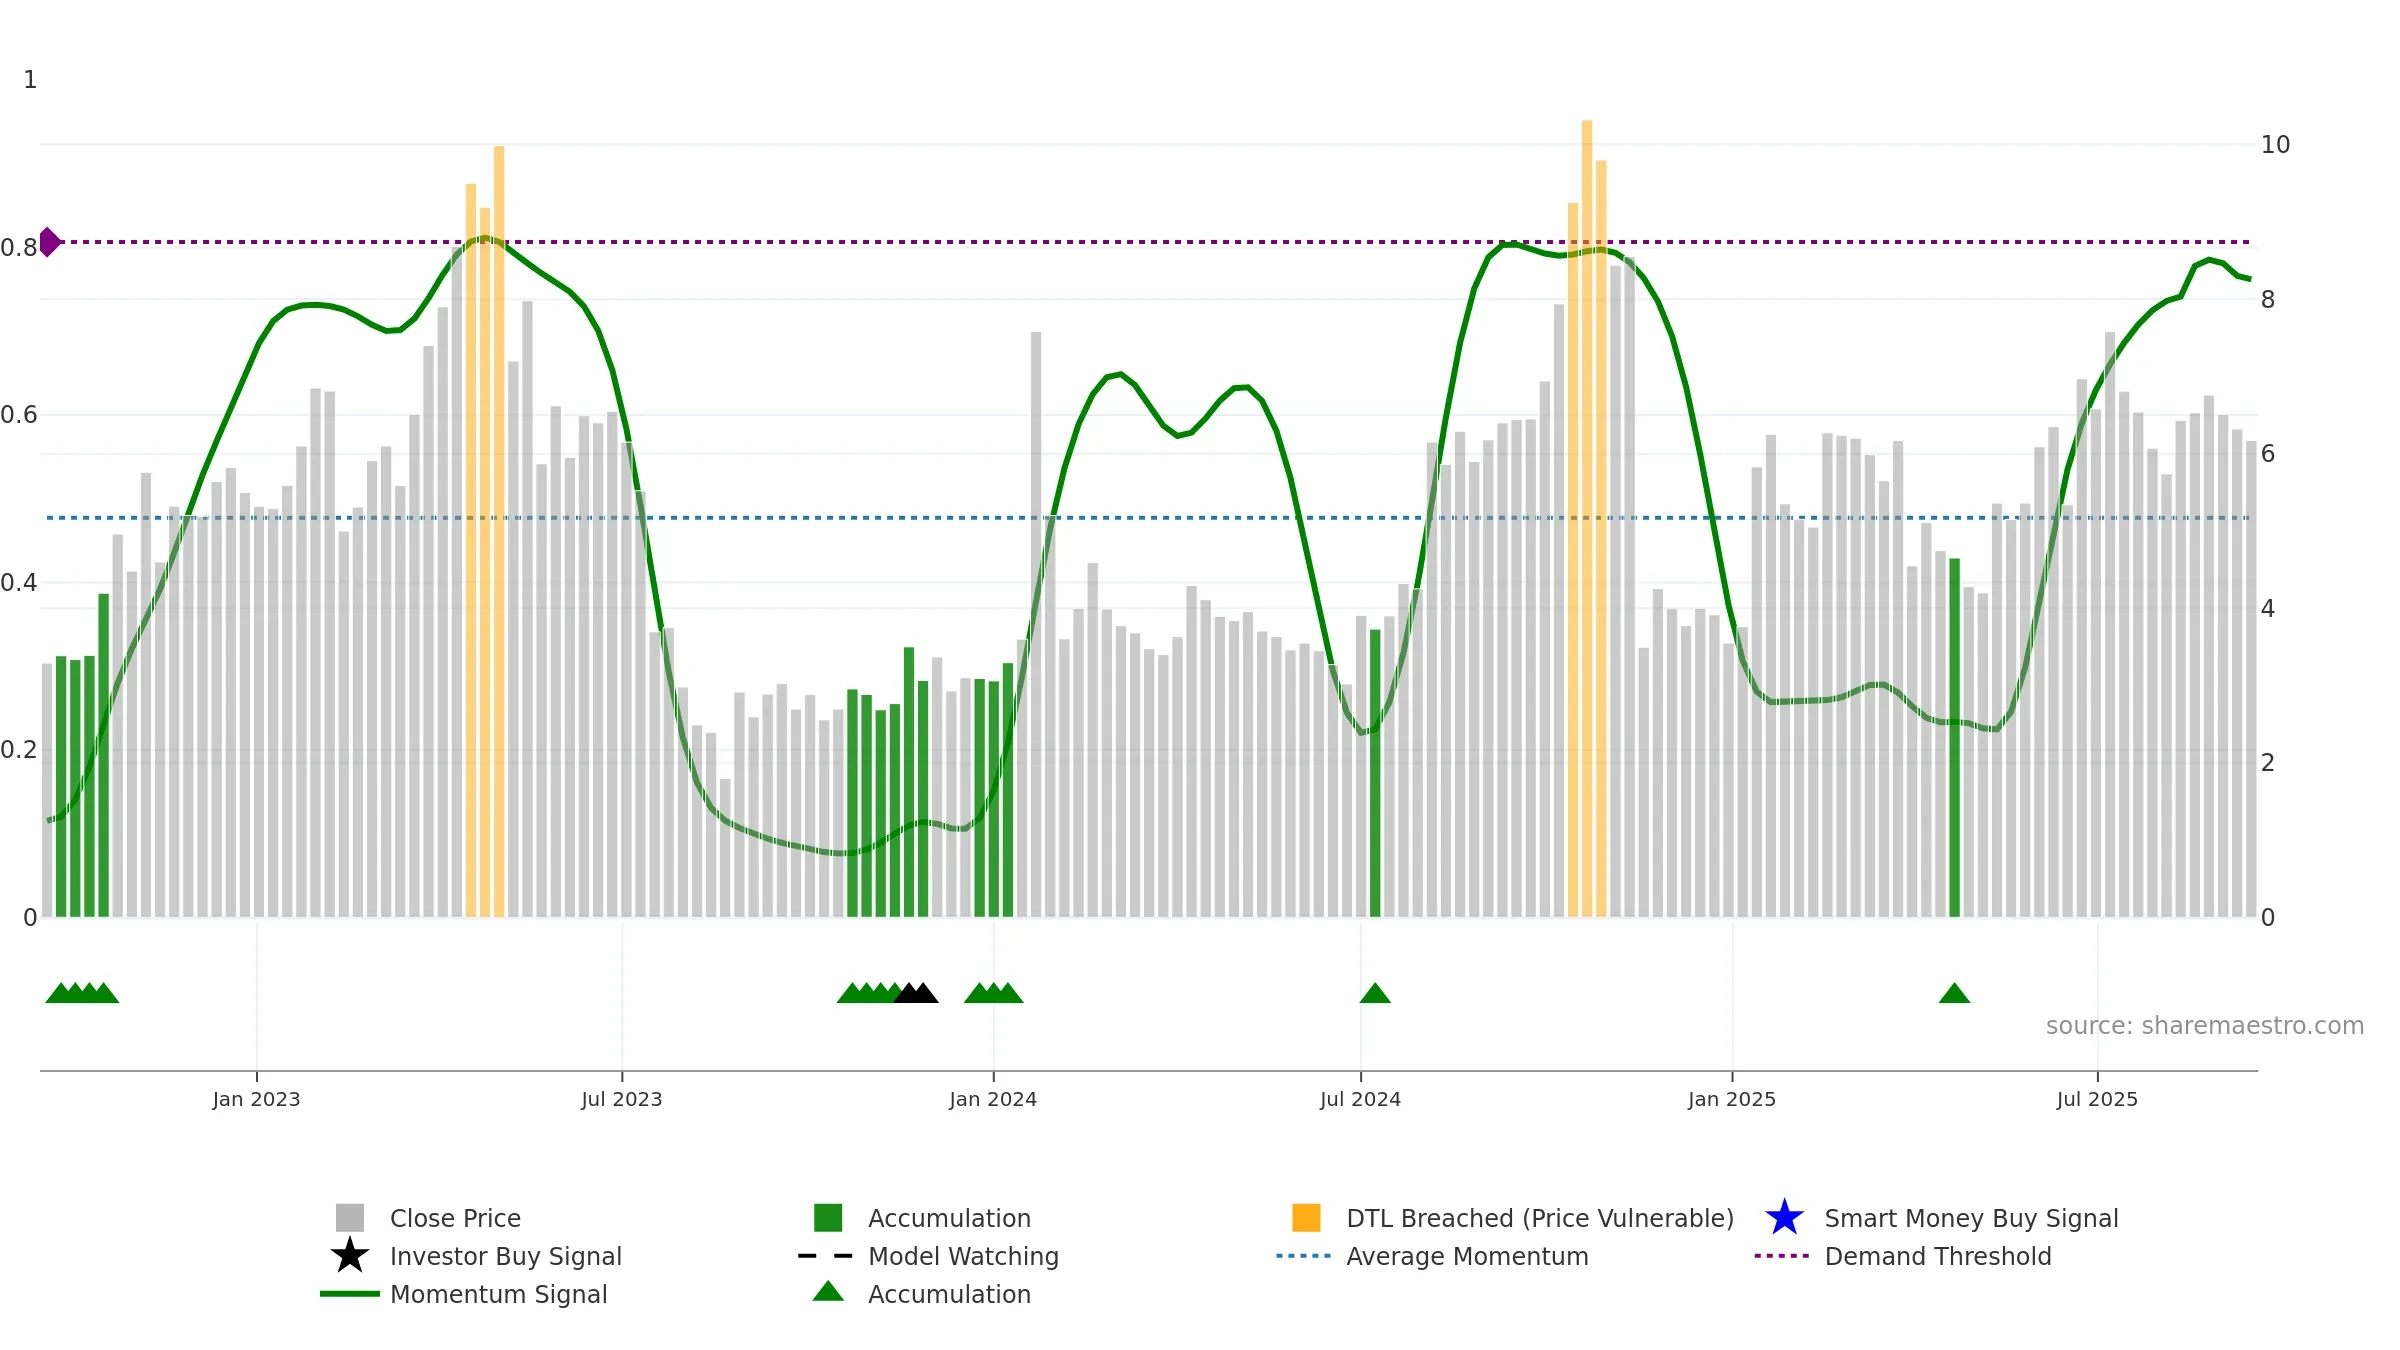The width and height of the screenshot is (2400, 1350).
Task: Click the grey Close Price legend swatch
Action: tap(350, 1218)
